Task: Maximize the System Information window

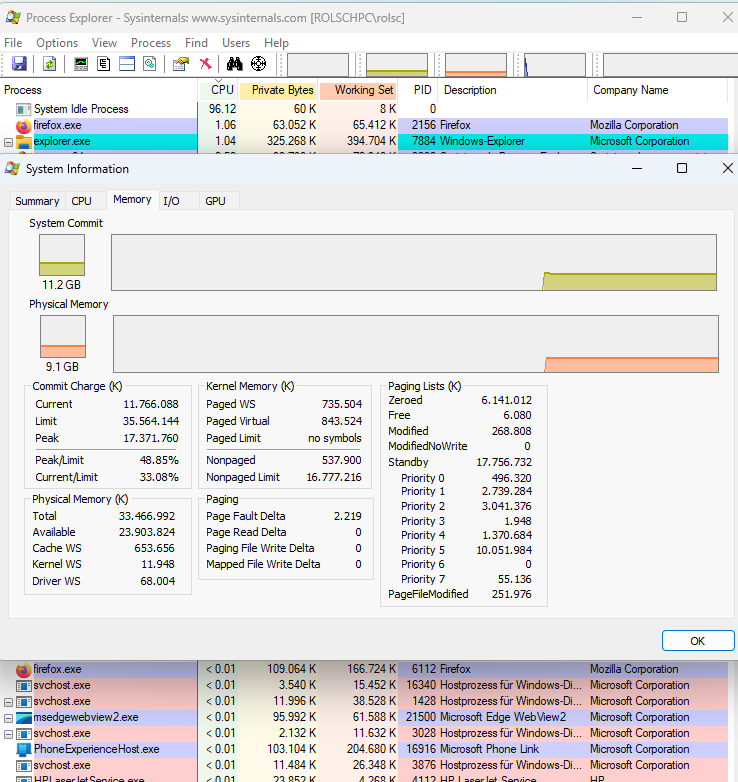Action: (x=682, y=169)
